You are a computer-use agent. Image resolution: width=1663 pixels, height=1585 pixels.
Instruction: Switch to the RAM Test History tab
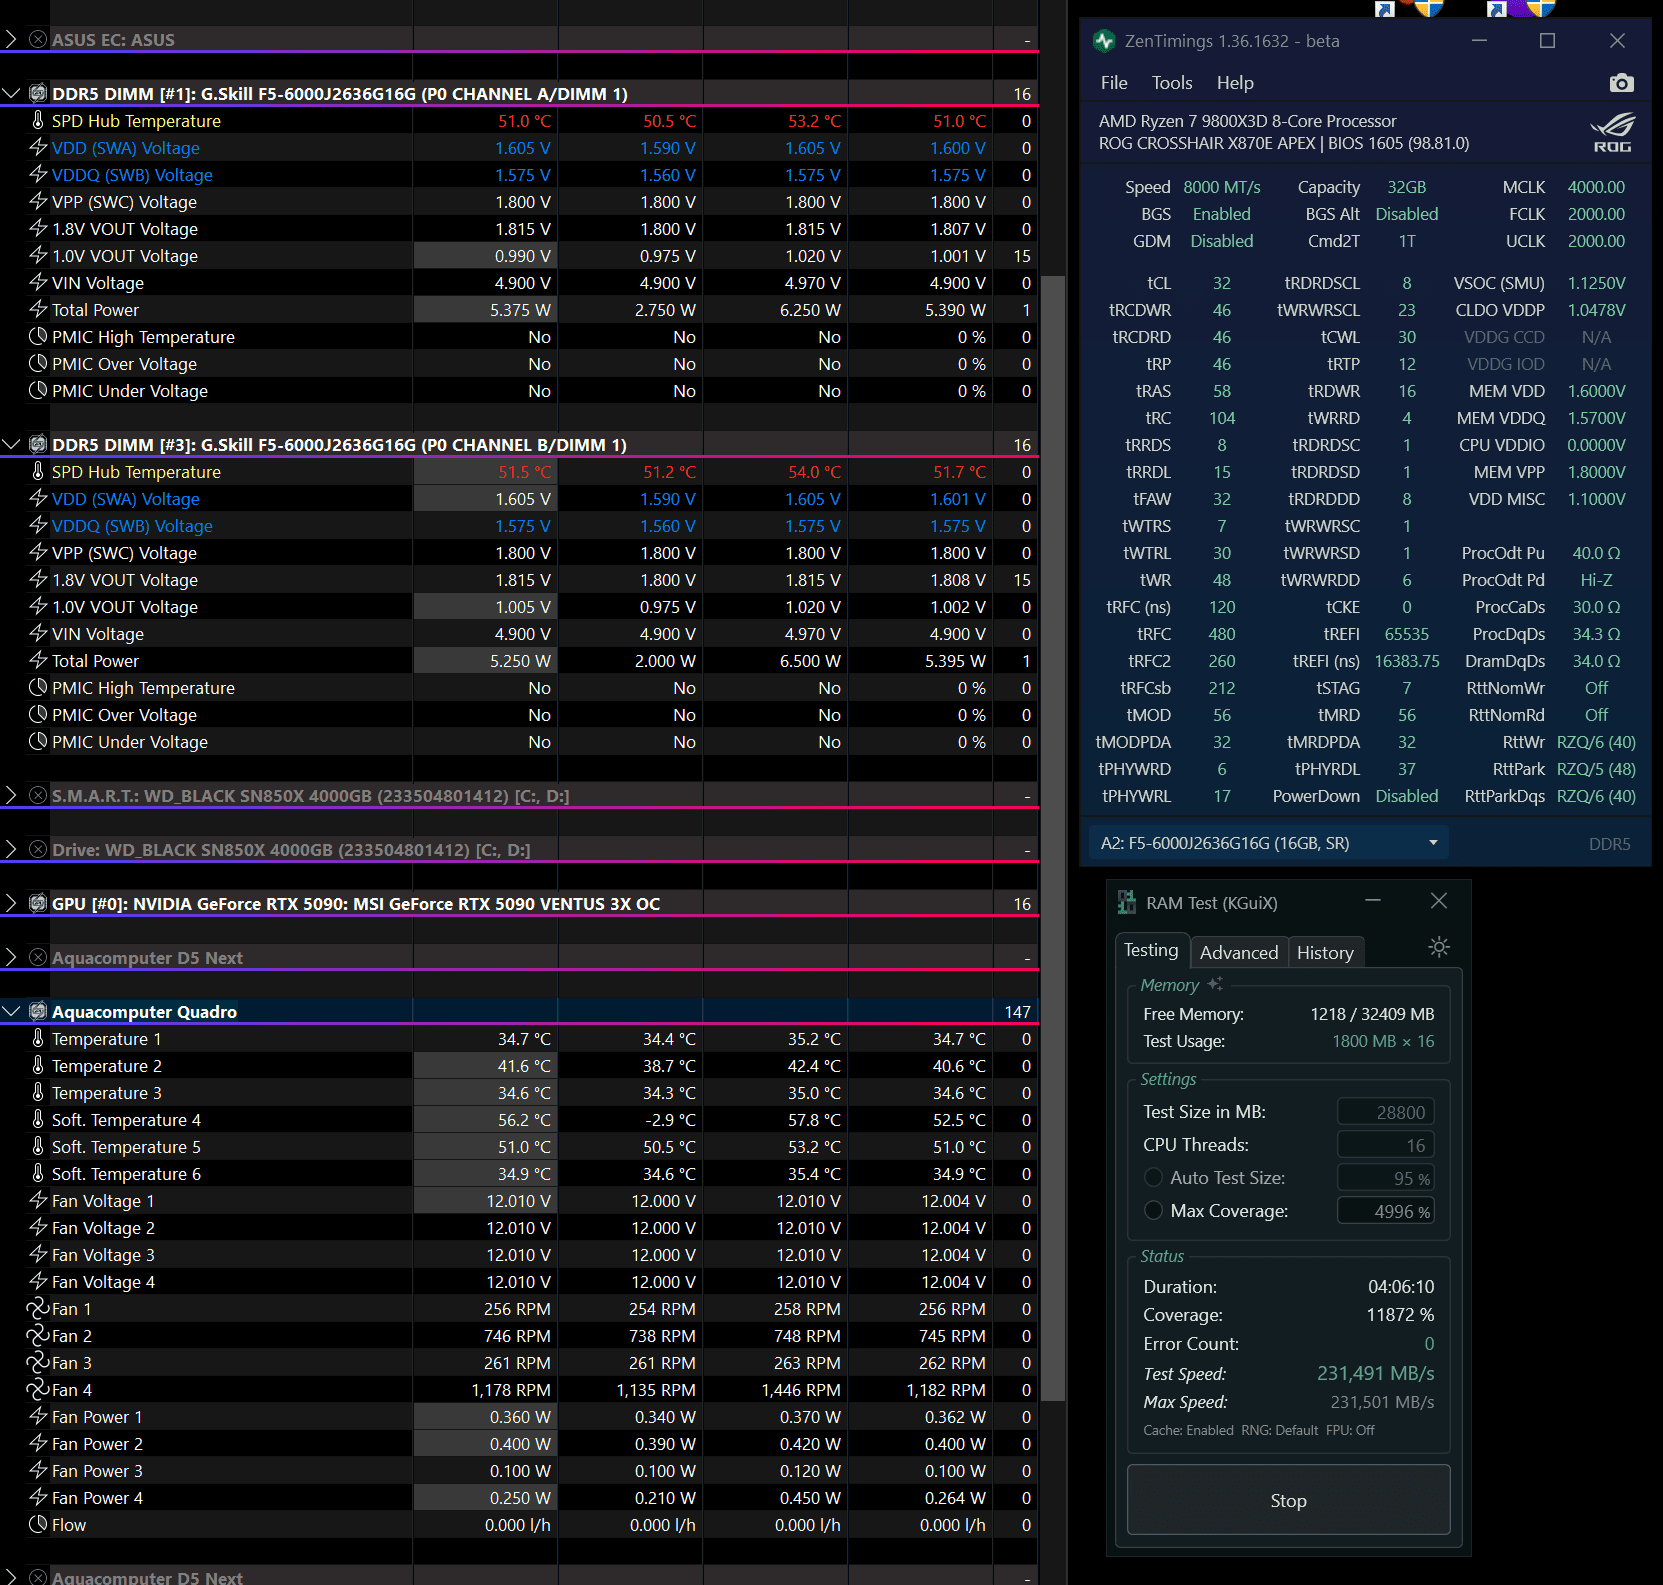tap(1325, 952)
